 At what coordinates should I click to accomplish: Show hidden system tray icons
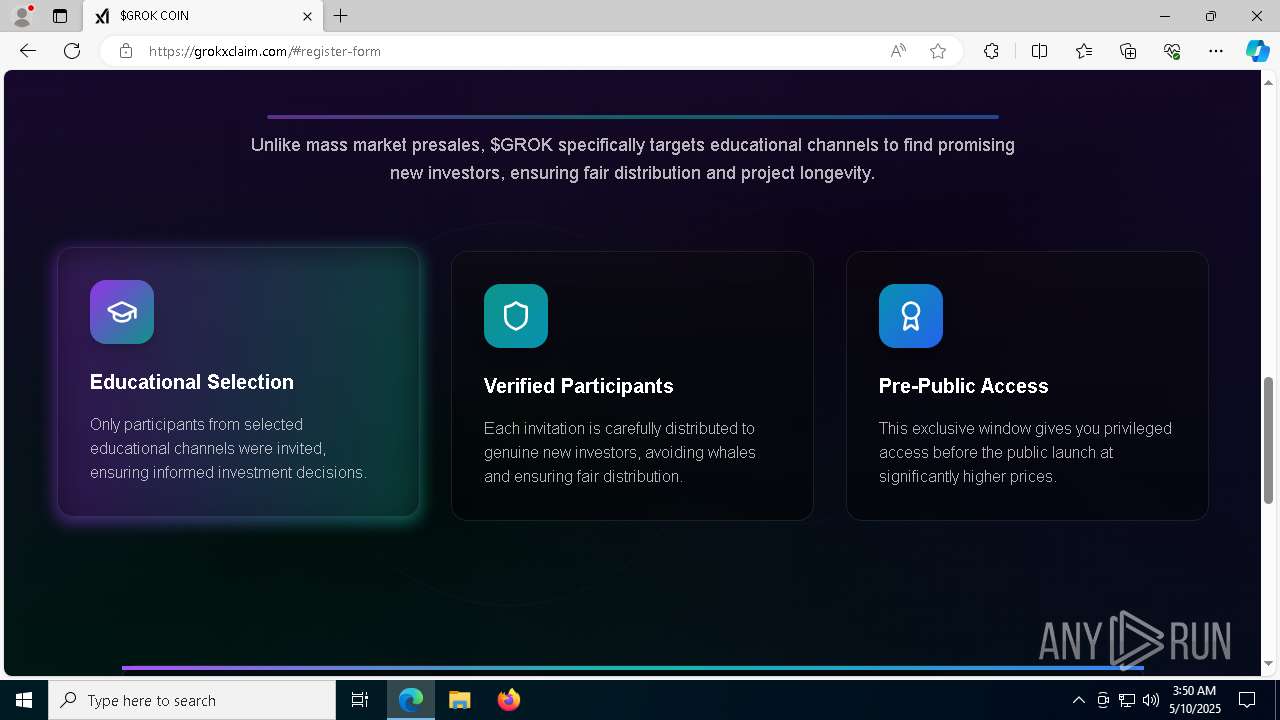(x=1078, y=700)
